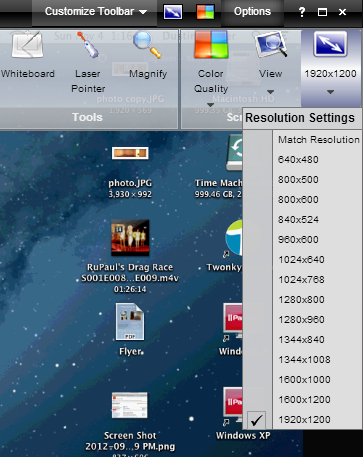
Task: Select the Time Machine drive icon
Action: pos(234,153)
